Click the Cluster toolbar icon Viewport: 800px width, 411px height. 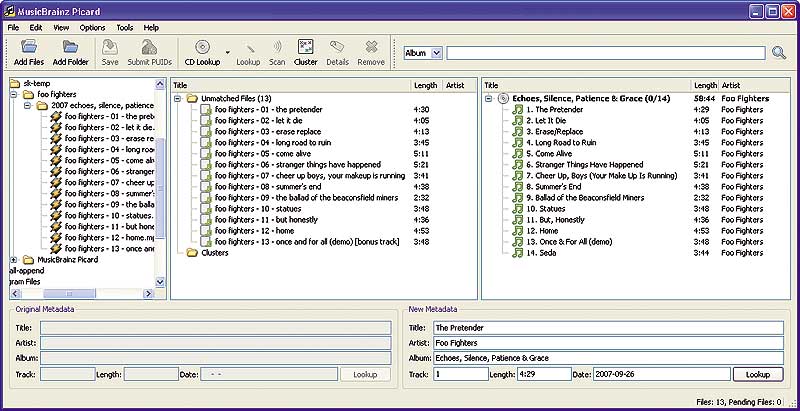(x=306, y=47)
